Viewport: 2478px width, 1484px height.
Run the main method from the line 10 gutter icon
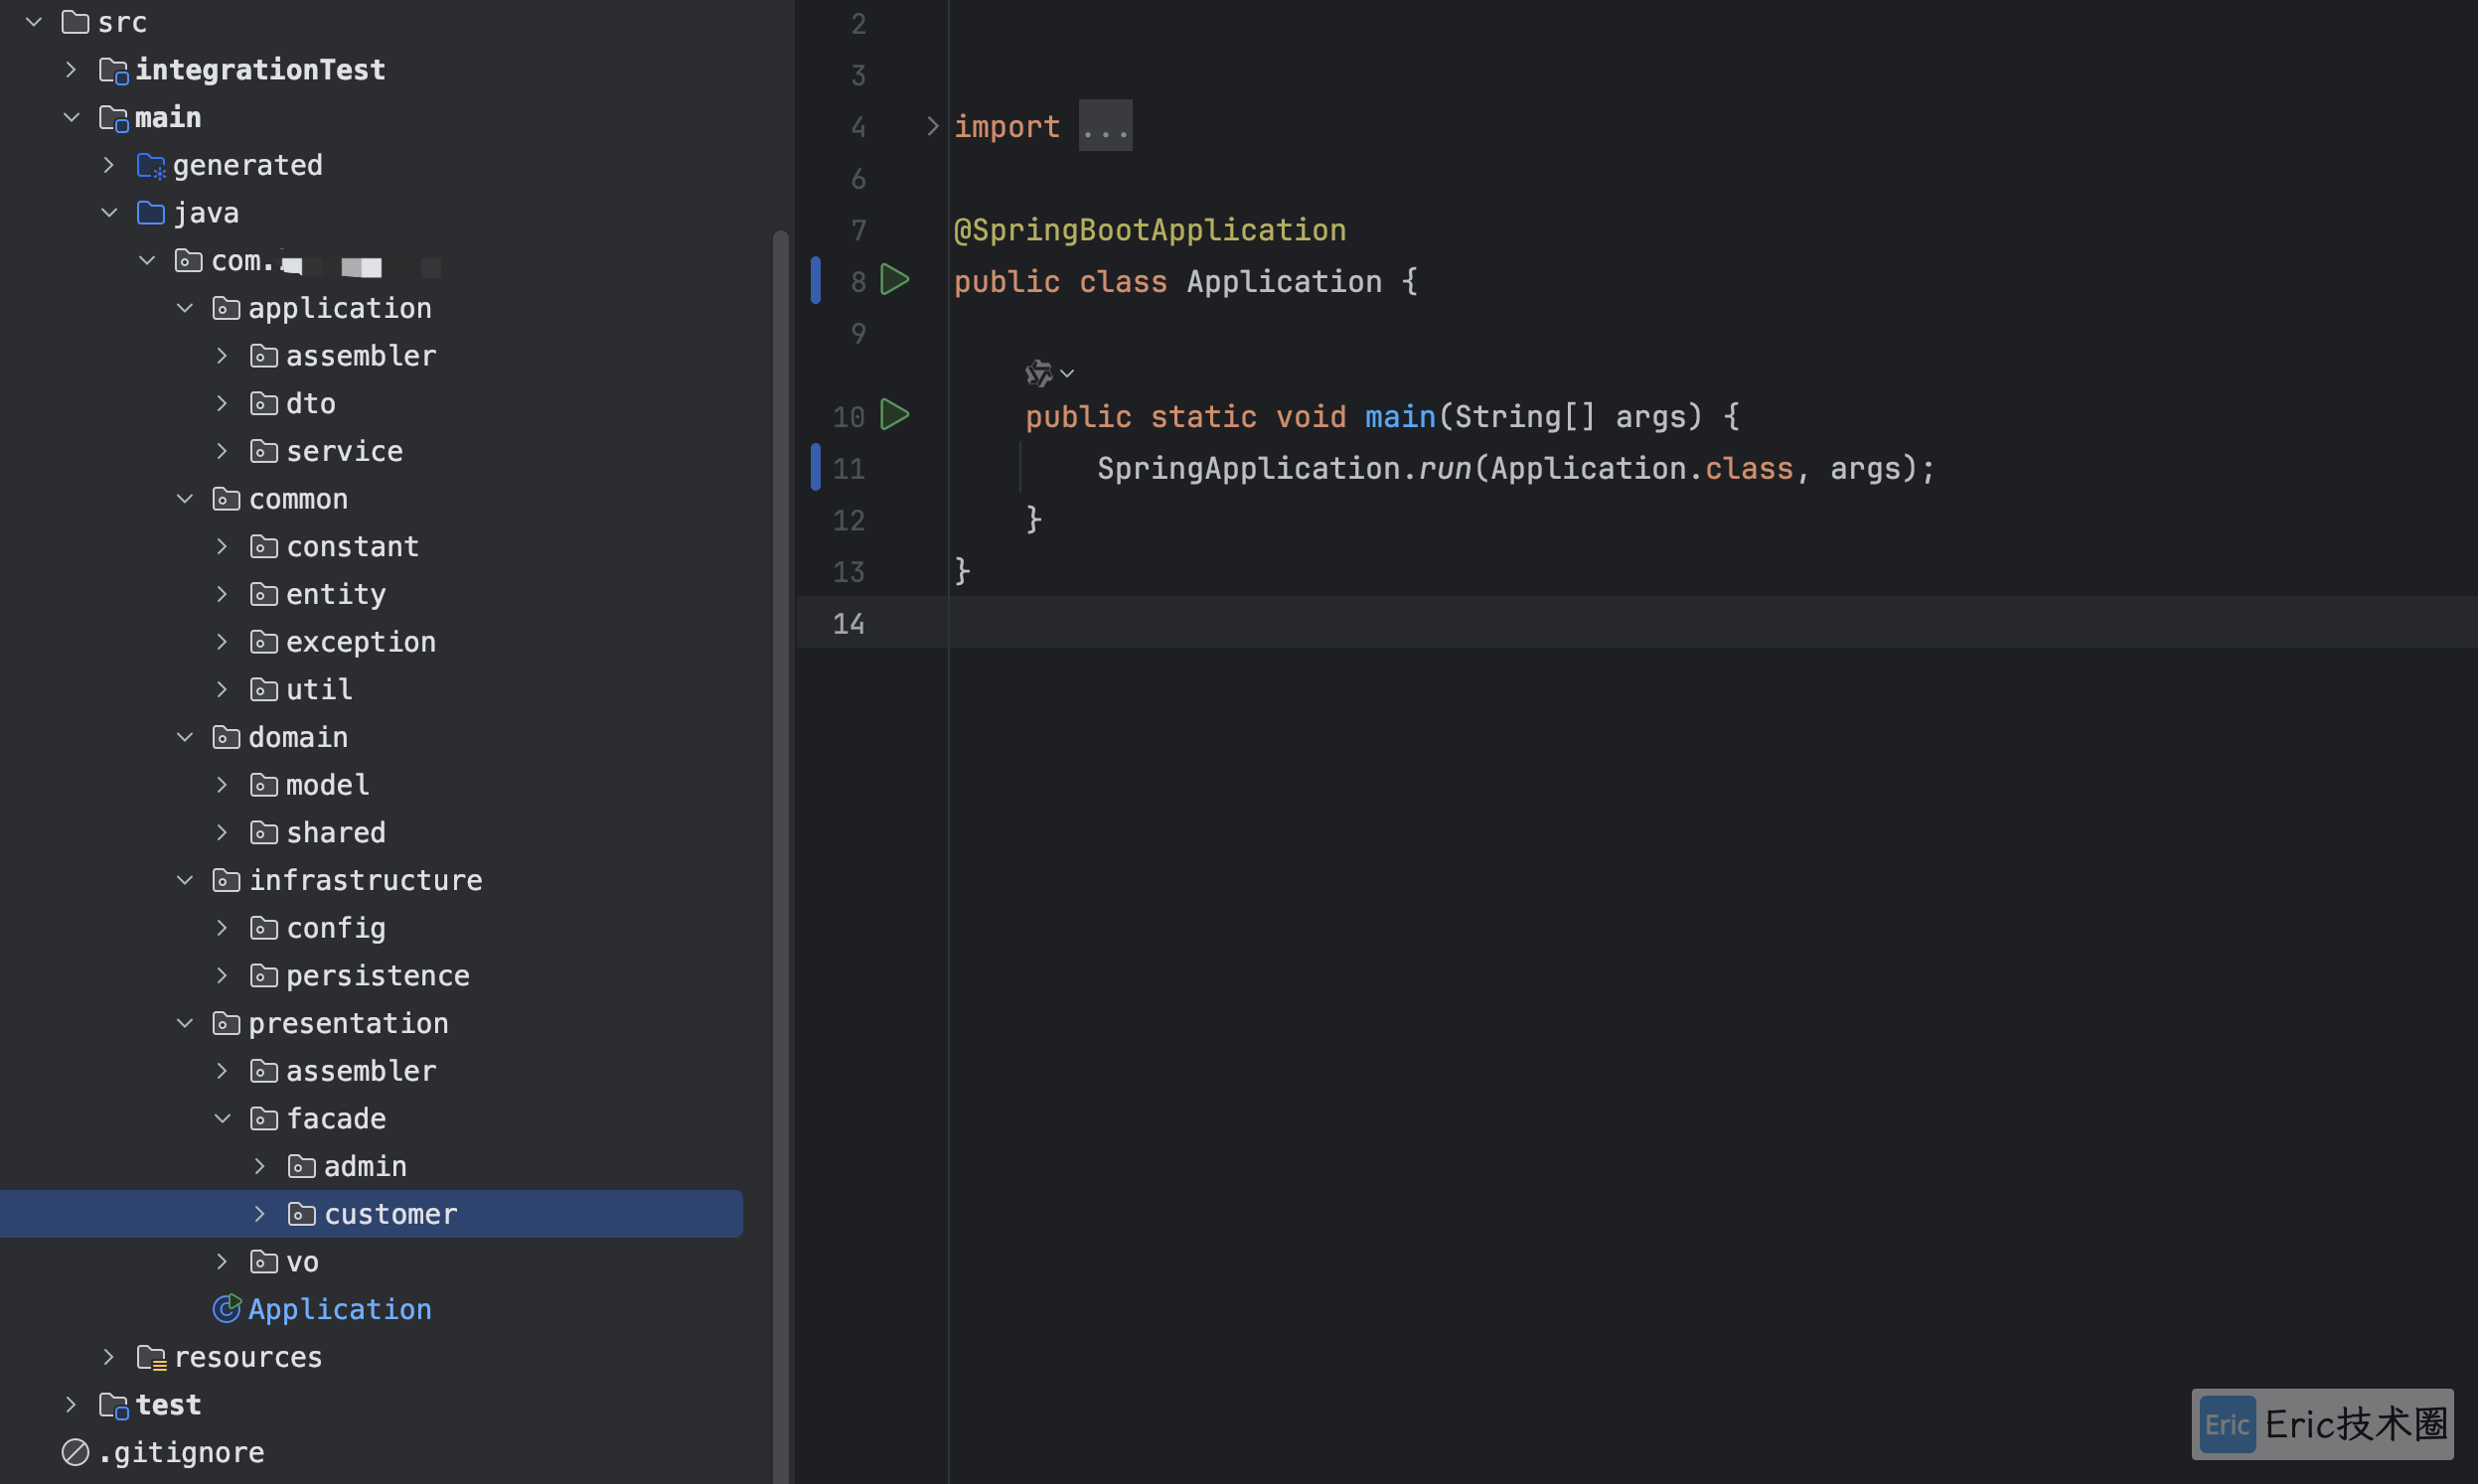click(x=894, y=414)
